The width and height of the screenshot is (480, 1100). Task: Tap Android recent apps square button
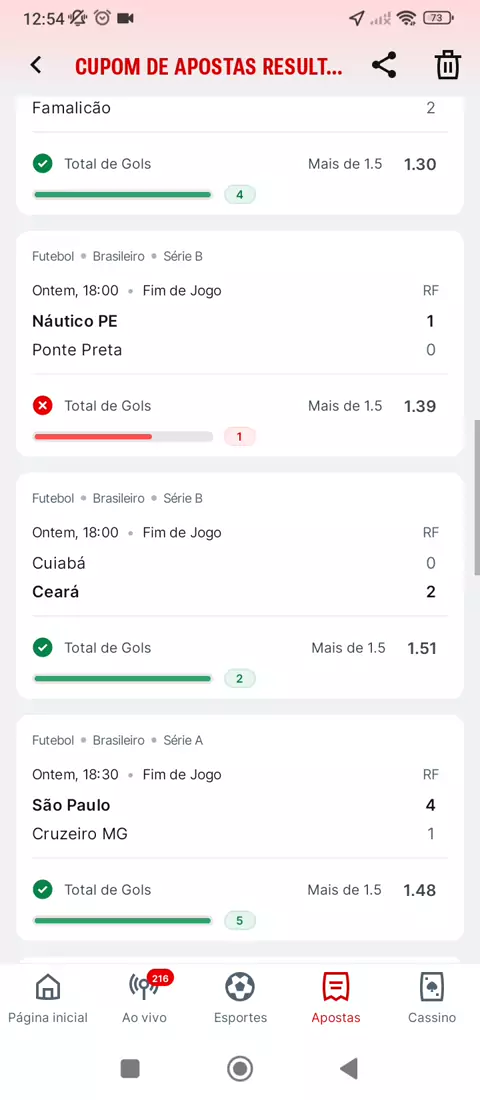click(x=131, y=1068)
